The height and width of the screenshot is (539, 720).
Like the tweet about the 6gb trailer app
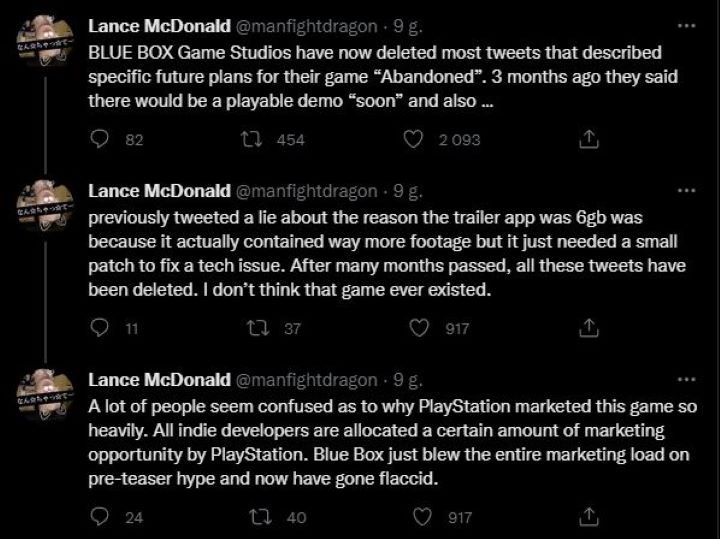pos(420,328)
